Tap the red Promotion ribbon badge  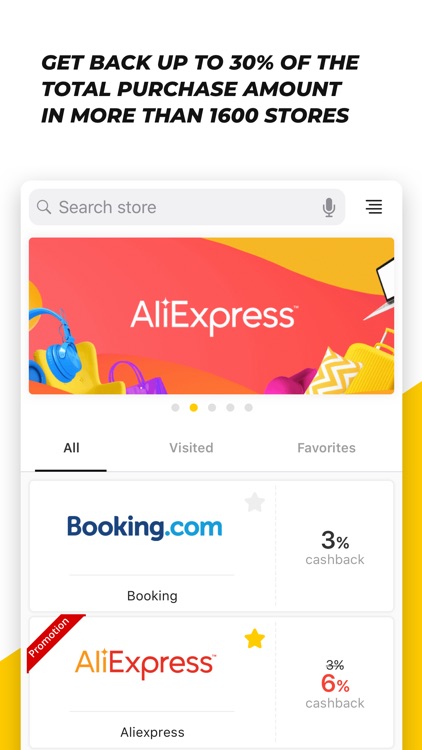click(54, 640)
